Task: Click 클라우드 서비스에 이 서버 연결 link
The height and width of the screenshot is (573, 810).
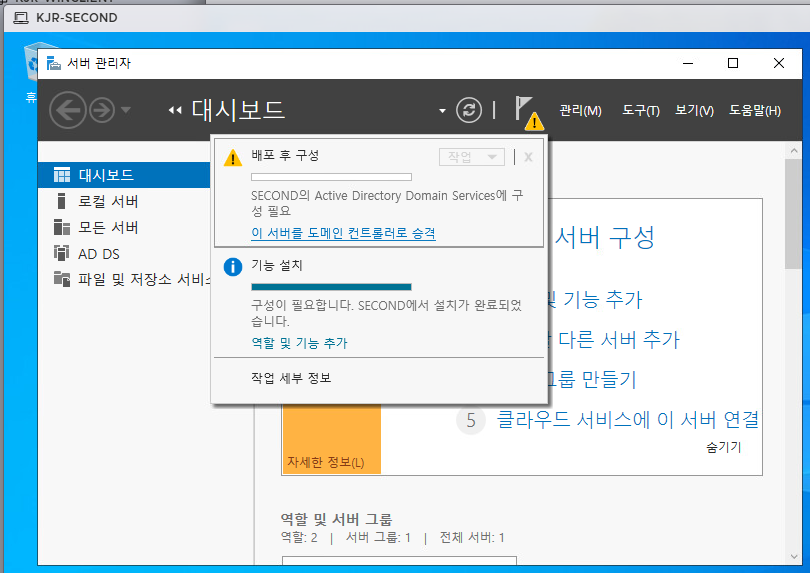Action: coord(627,420)
